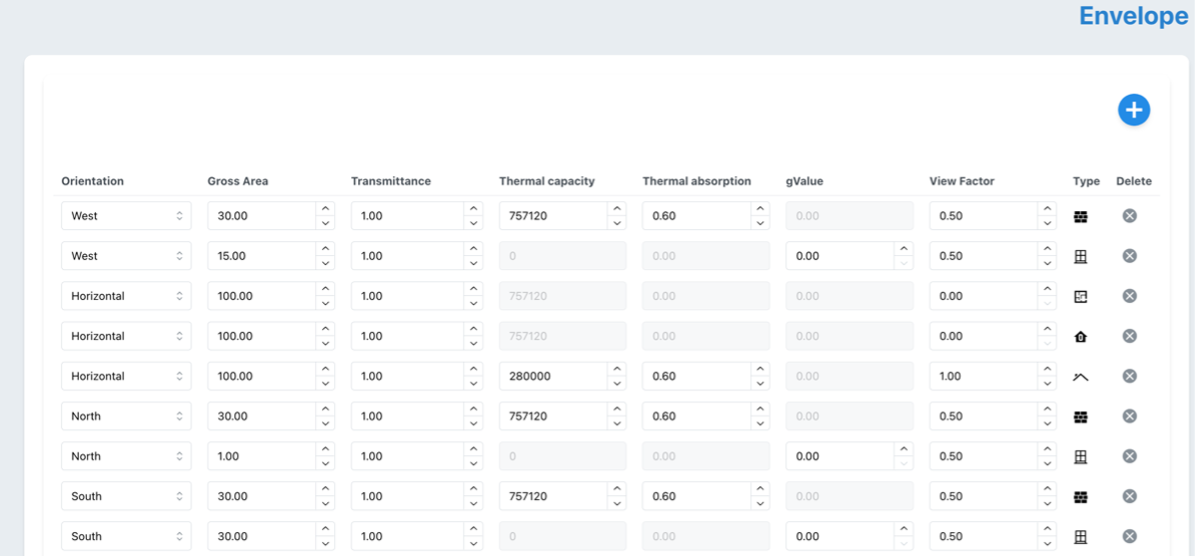Click the house type icon
The height and width of the screenshot is (559, 1197).
point(1080,336)
